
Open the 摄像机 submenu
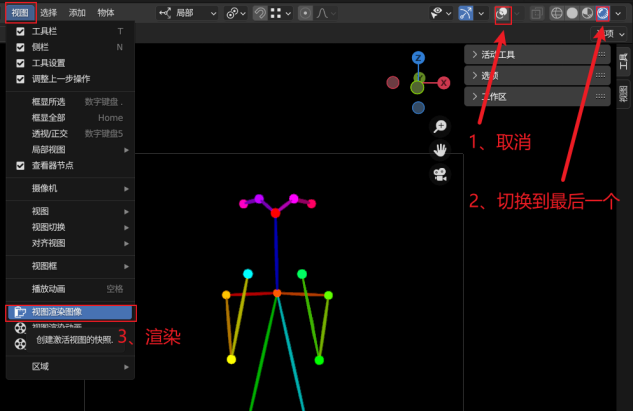tap(70, 188)
